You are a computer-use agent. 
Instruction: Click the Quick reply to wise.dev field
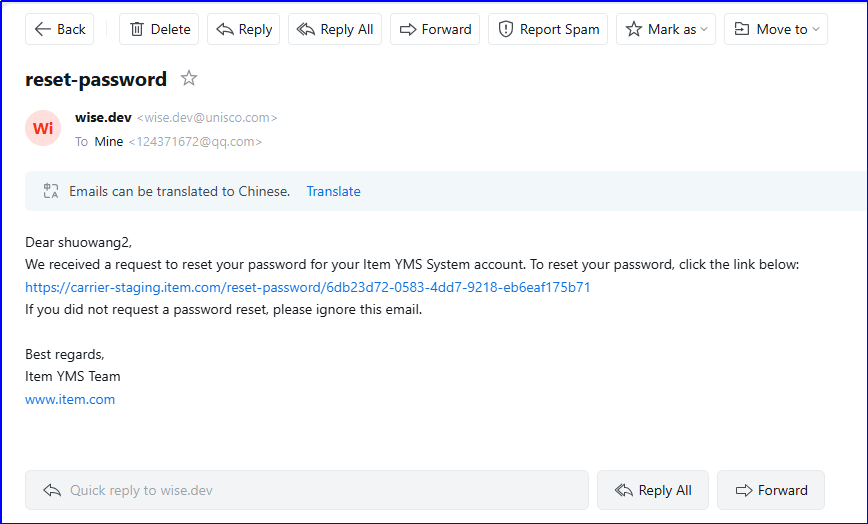(306, 490)
